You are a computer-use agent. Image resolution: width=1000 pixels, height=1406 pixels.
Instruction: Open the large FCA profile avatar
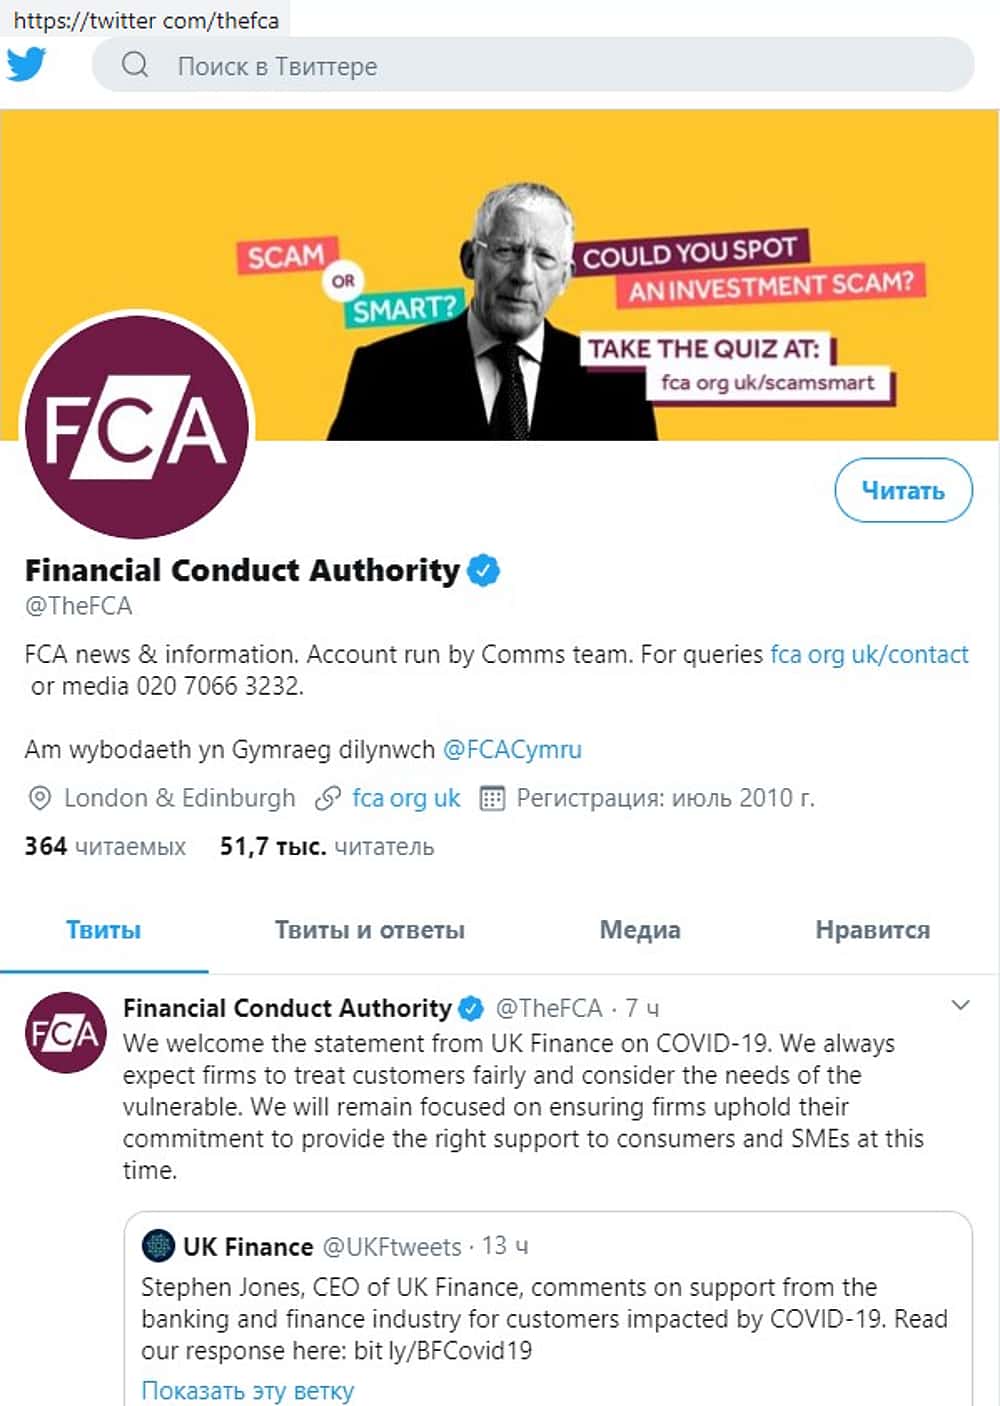tap(136, 427)
